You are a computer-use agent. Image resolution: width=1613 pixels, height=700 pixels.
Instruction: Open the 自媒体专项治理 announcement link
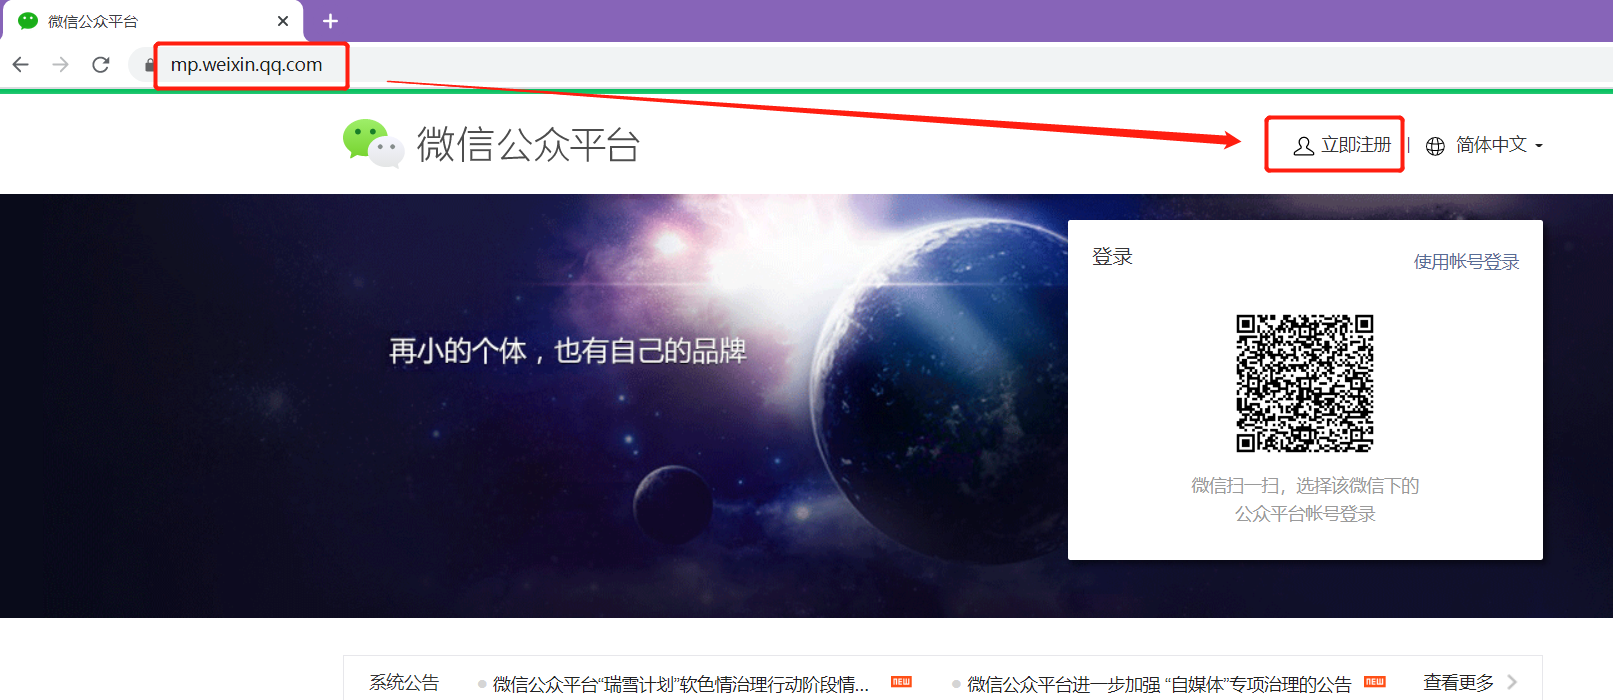click(1159, 684)
